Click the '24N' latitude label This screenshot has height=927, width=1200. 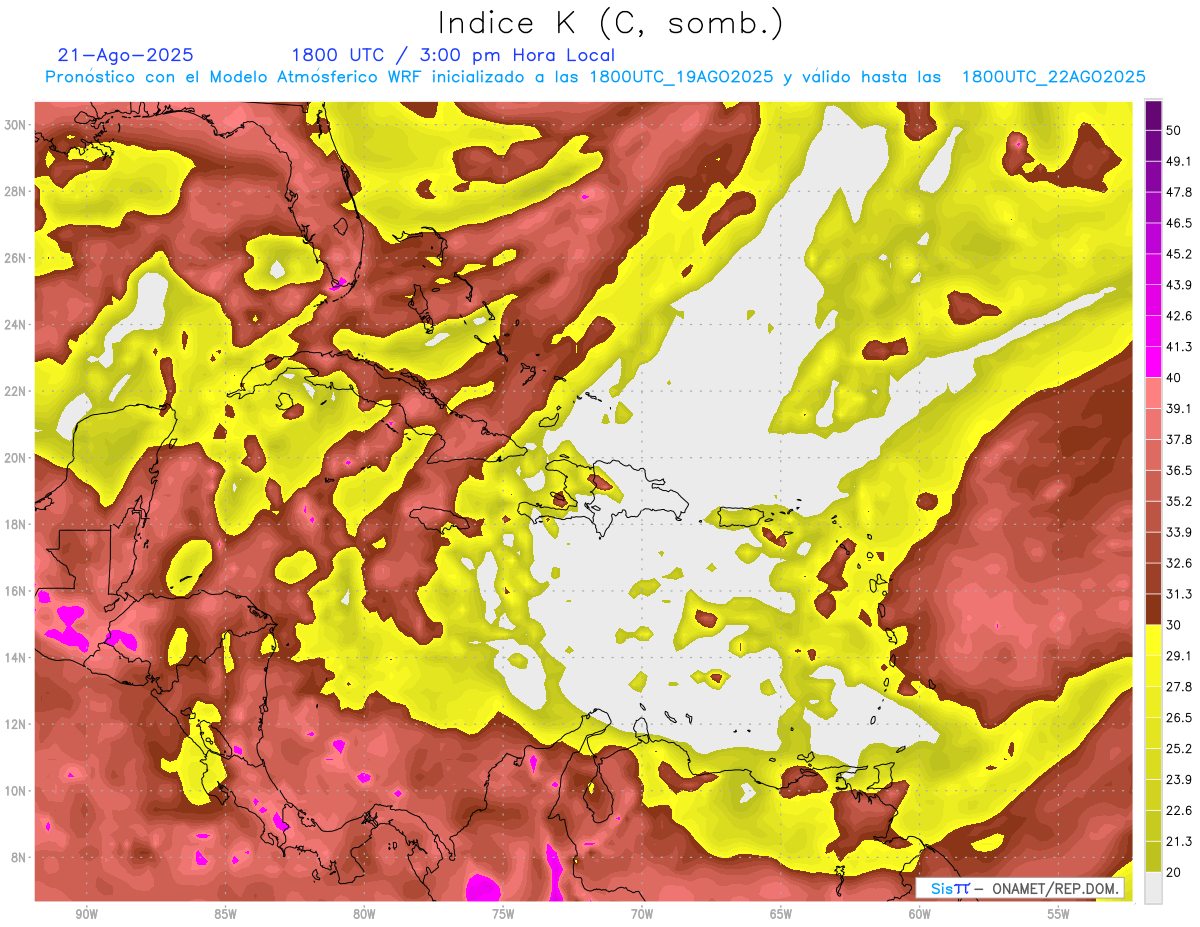point(15,325)
